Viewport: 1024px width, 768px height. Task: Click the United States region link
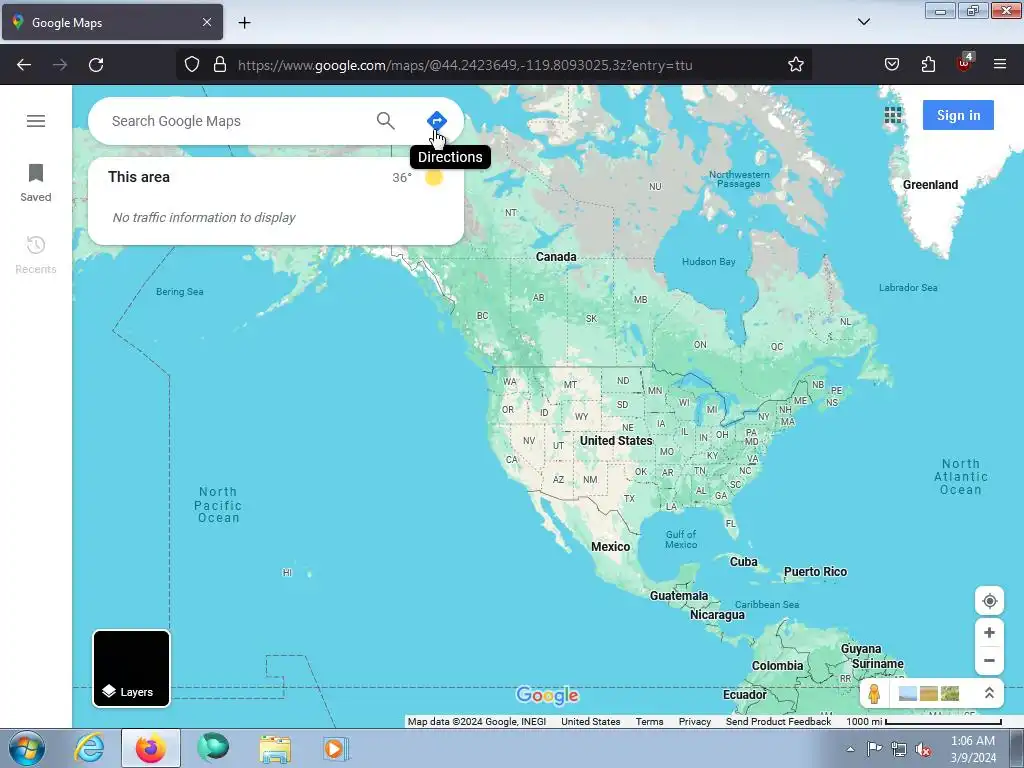(590, 722)
